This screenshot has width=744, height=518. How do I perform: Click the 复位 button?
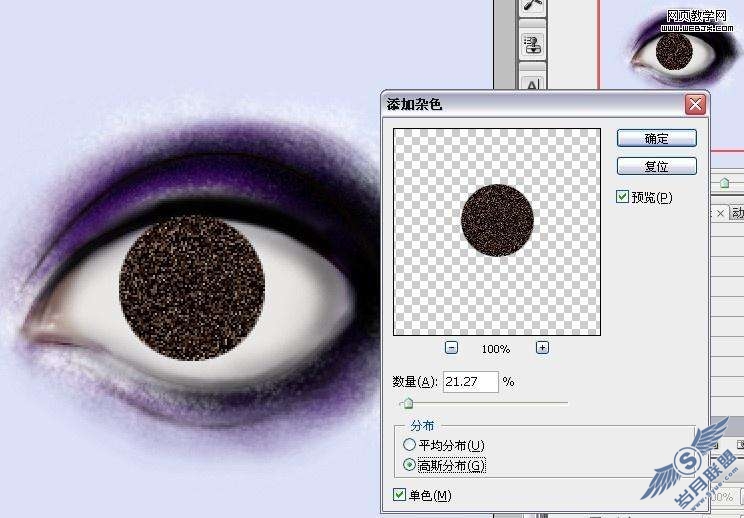pyautogui.click(x=657, y=166)
